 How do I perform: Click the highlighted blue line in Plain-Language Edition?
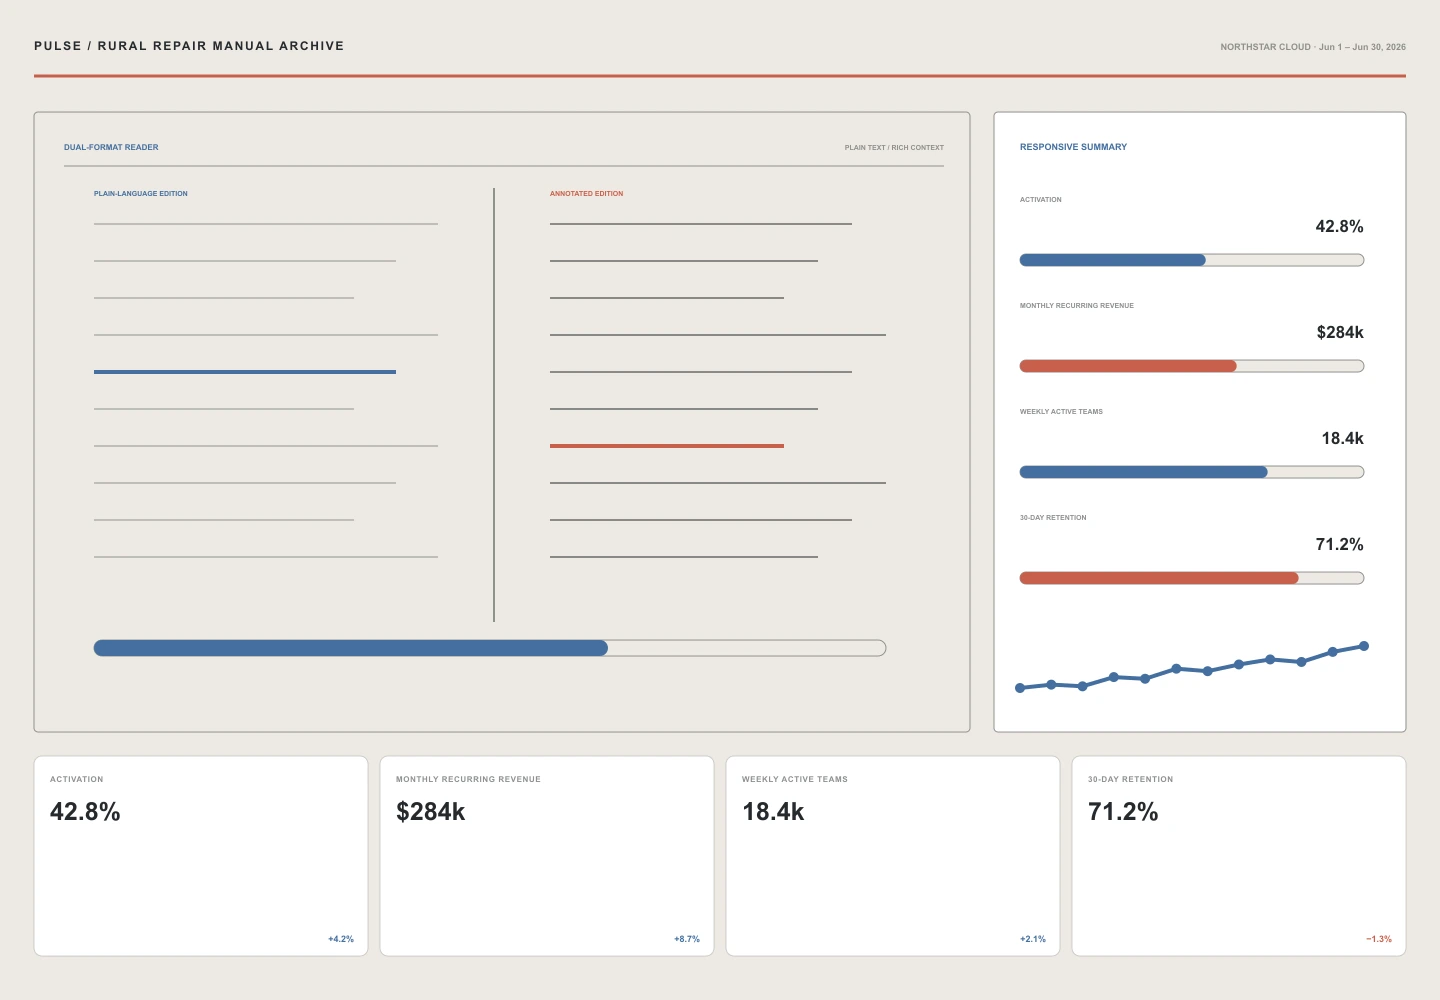tap(245, 372)
